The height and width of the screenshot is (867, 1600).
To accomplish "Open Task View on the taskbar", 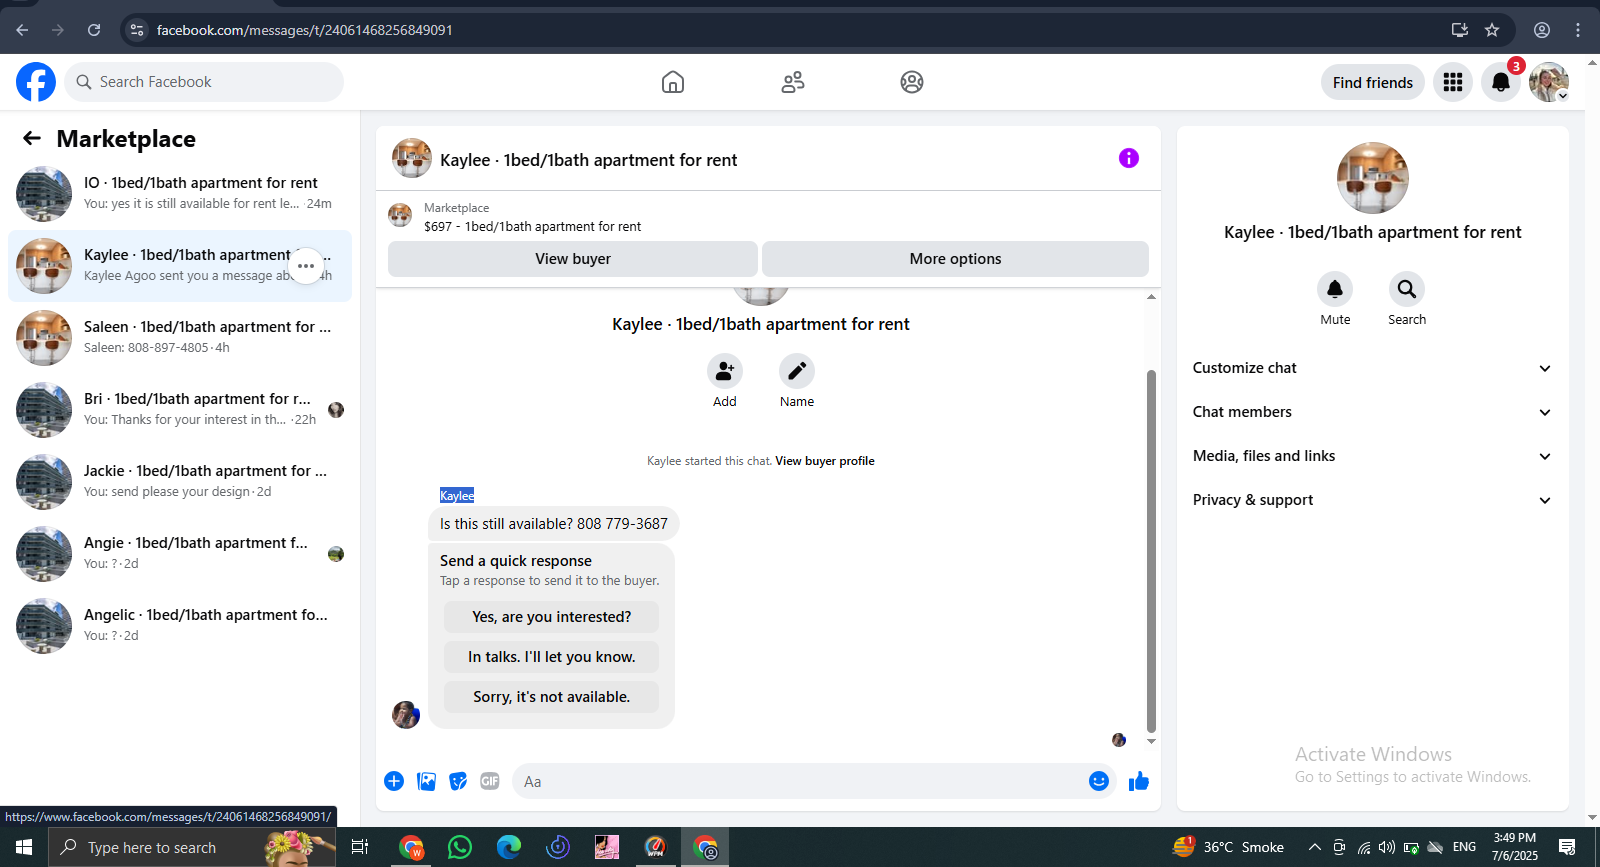I will [x=360, y=847].
